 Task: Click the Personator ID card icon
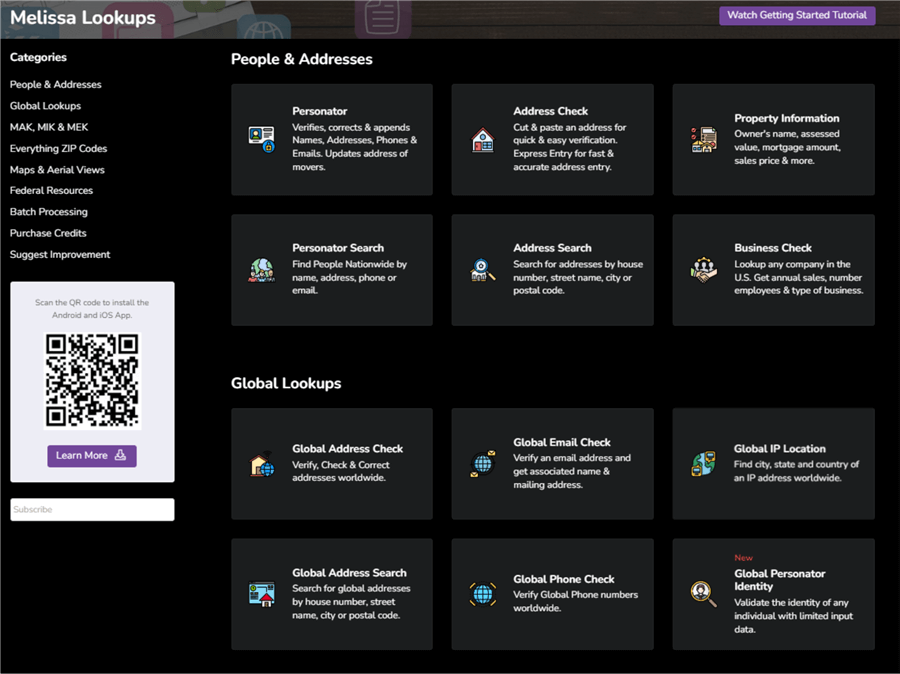pos(262,140)
